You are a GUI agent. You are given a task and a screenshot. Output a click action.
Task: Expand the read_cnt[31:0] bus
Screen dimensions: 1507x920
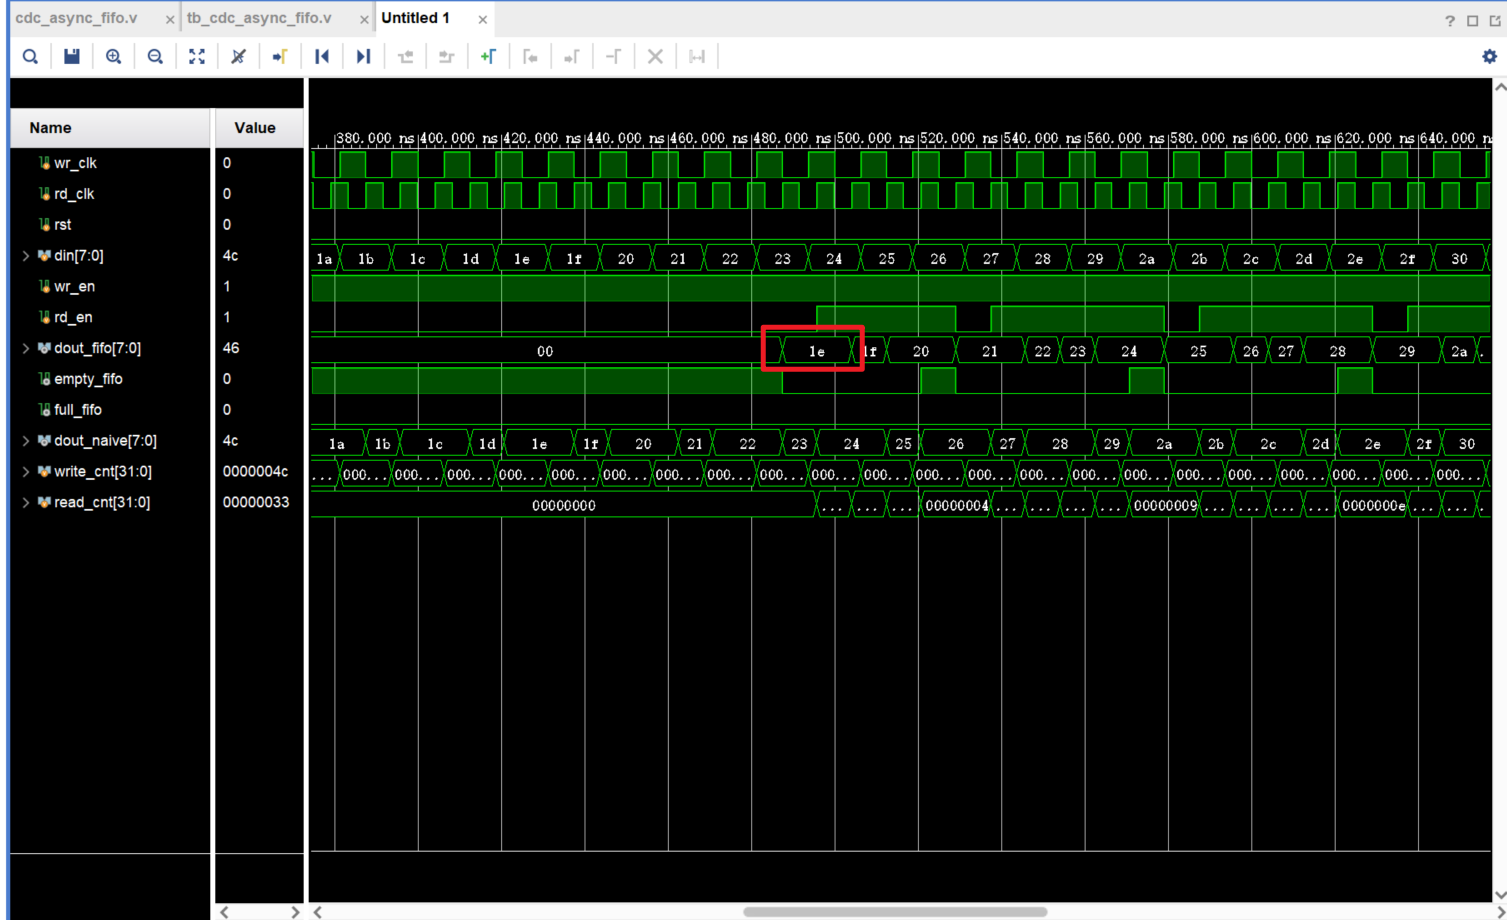click(26, 502)
